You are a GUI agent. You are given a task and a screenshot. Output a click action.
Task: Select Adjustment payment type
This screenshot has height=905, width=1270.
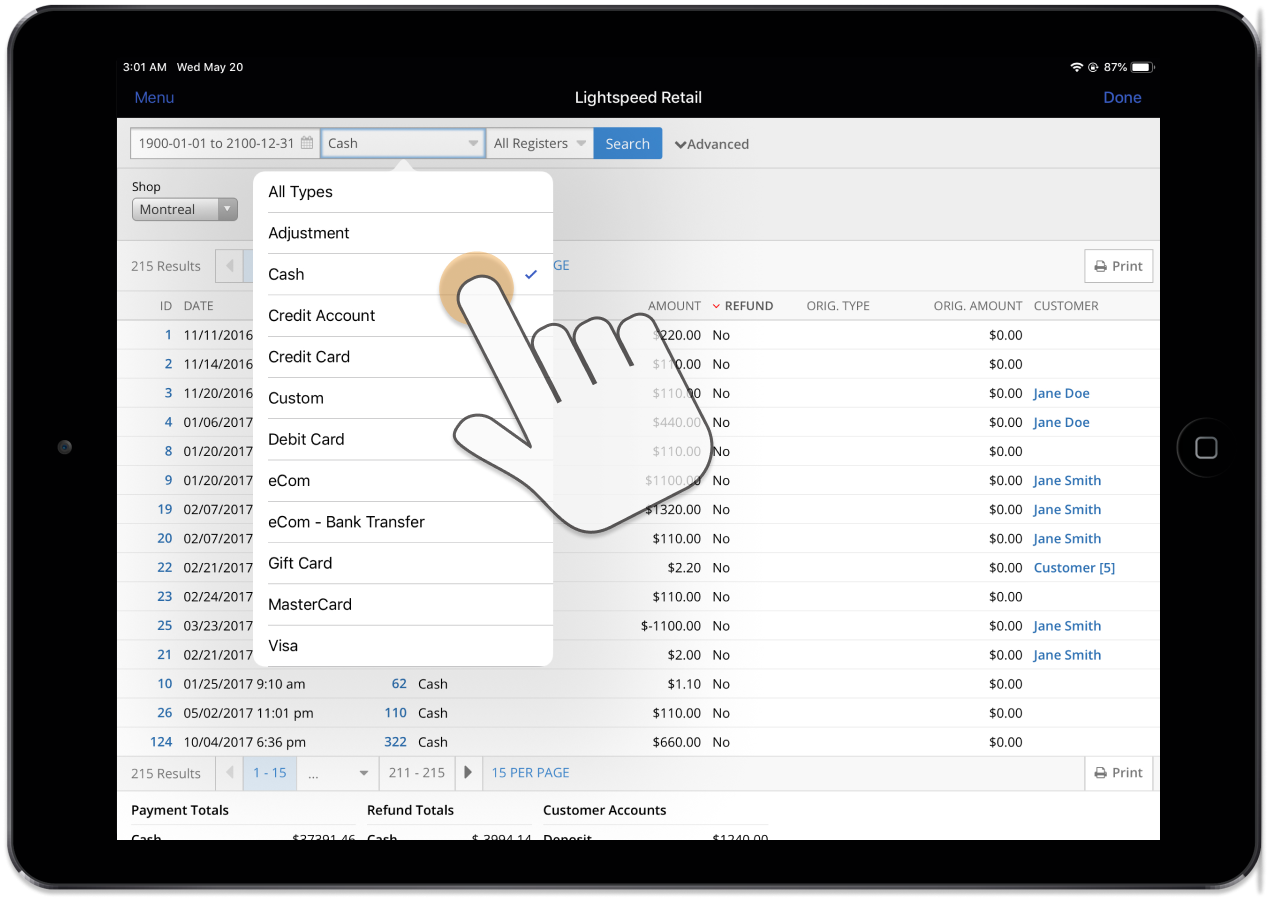(403, 233)
